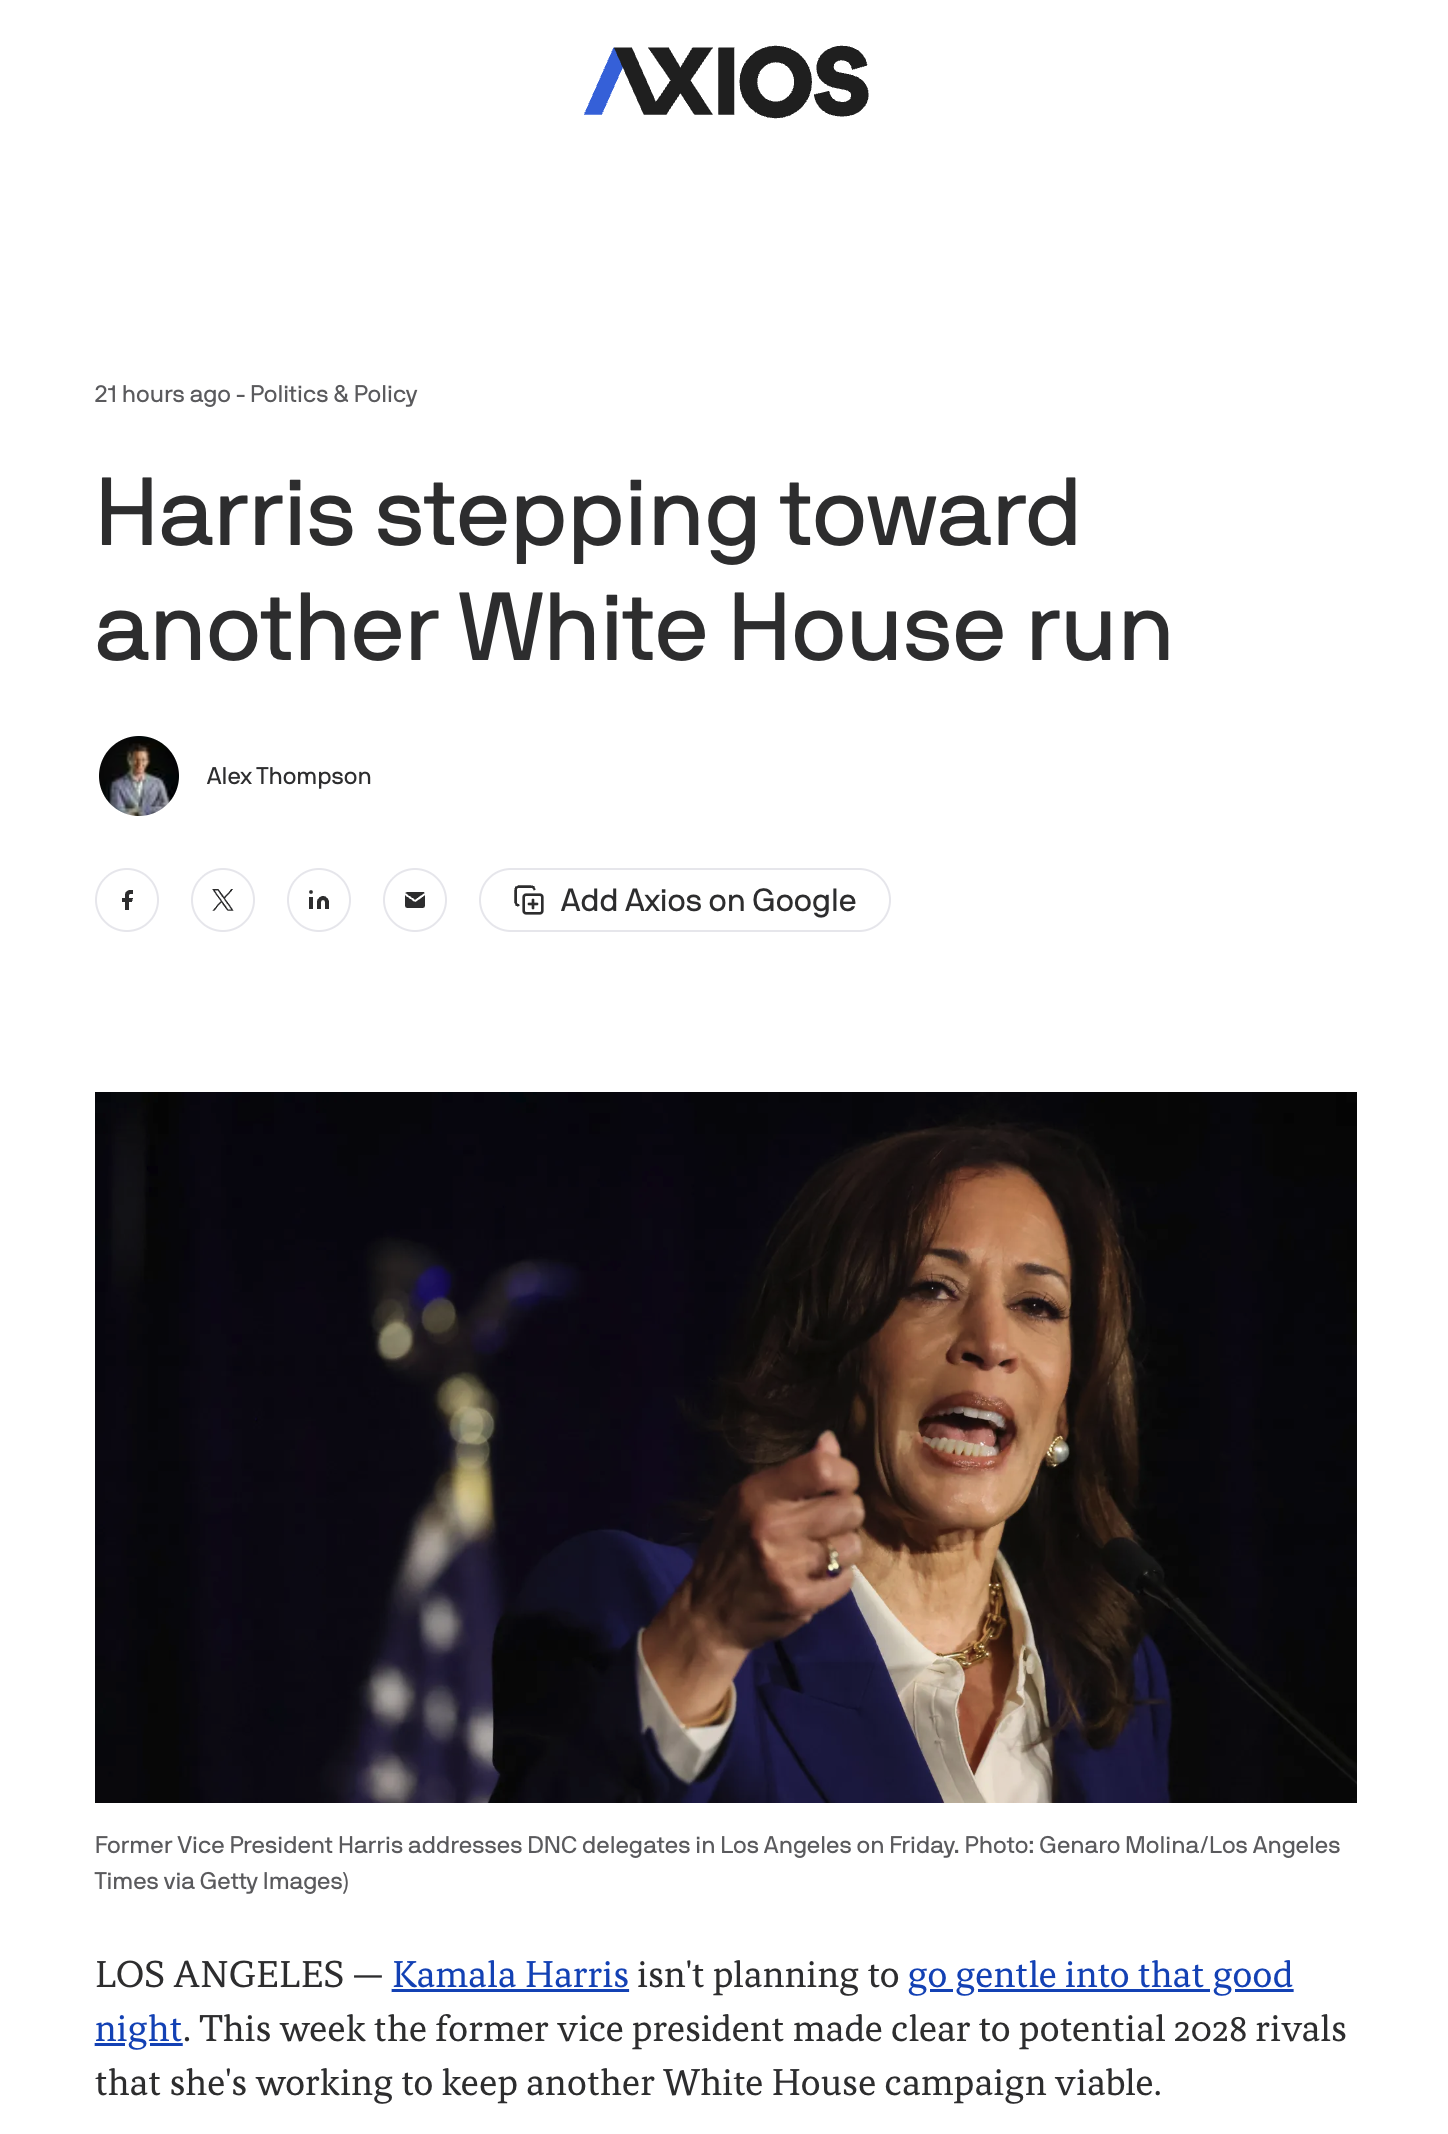Open Politics & Policy section link
This screenshot has width=1448, height=2134.
333,394
